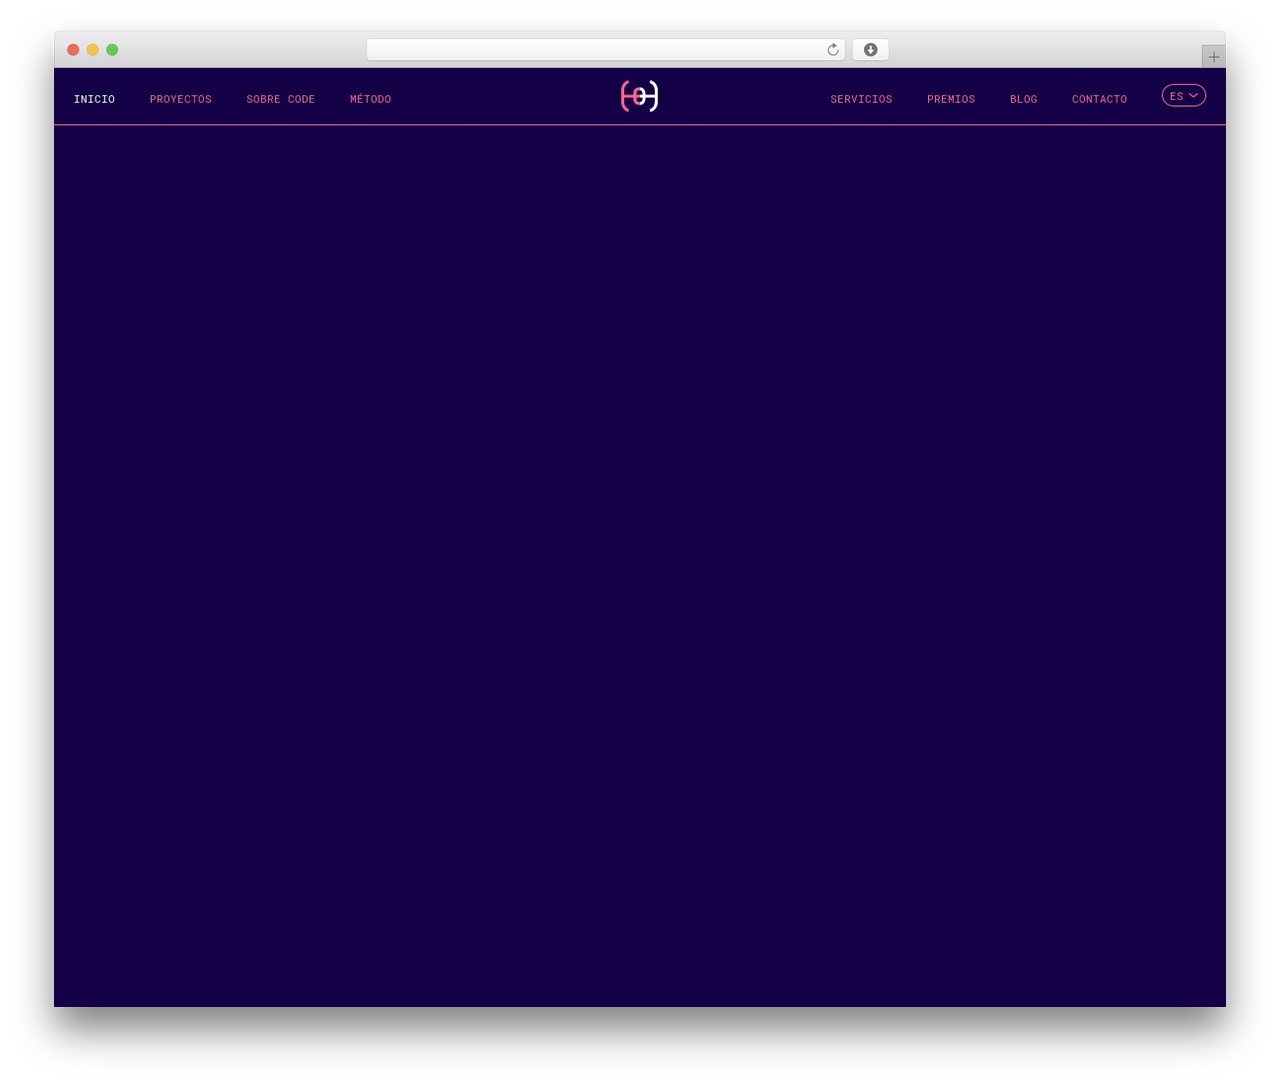Go to the PROYECTOS page
This screenshot has width=1280, height=1084.
(181, 99)
